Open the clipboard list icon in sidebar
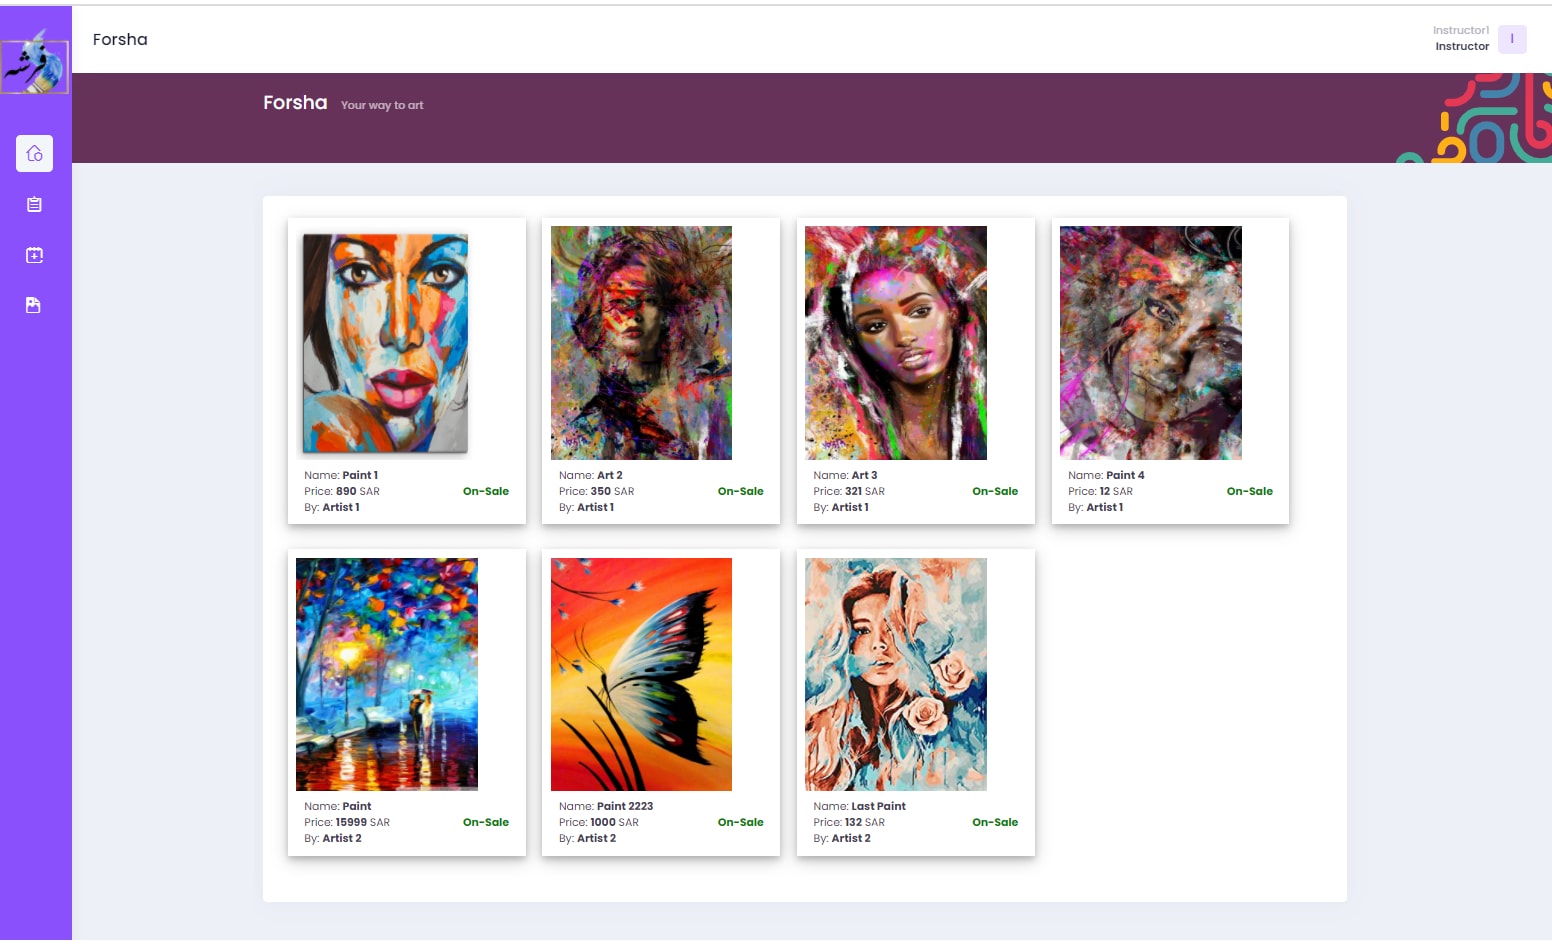Viewport: 1552px width, 948px height. point(34,204)
